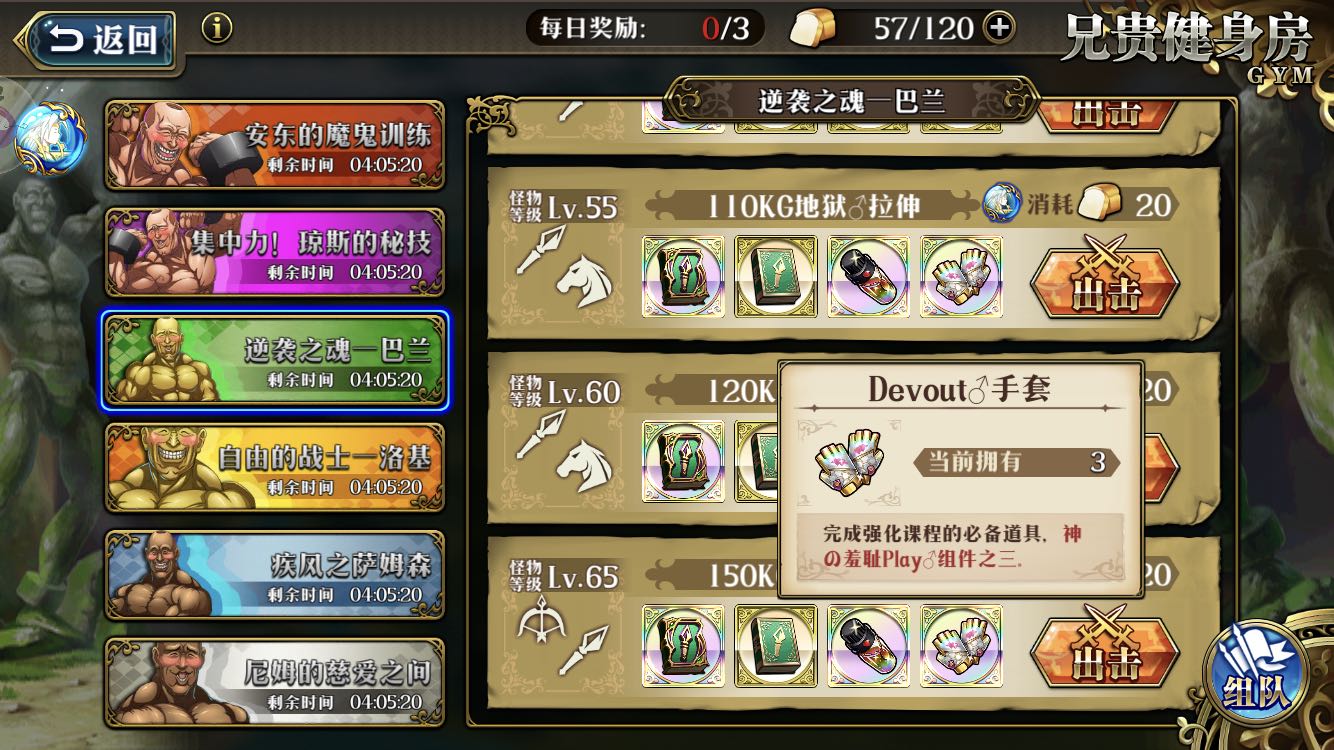Tap the info icon beside 返回
The image size is (1334, 750).
(x=217, y=28)
